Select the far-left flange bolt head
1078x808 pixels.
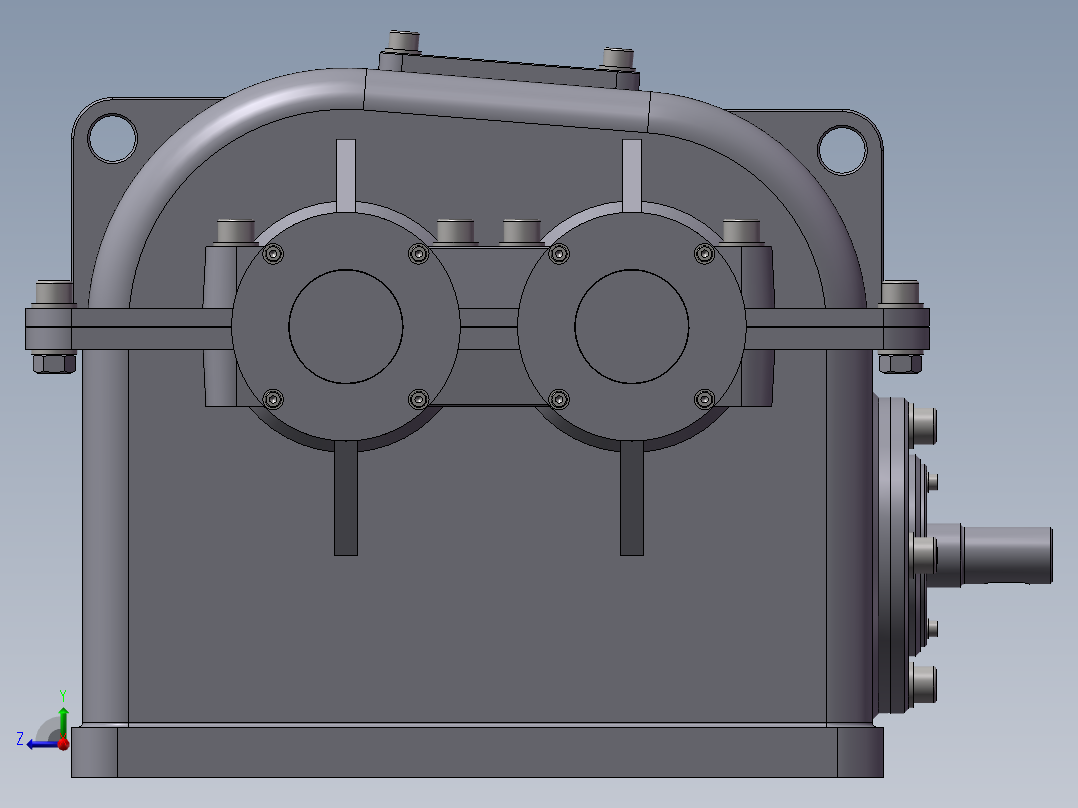[54, 294]
